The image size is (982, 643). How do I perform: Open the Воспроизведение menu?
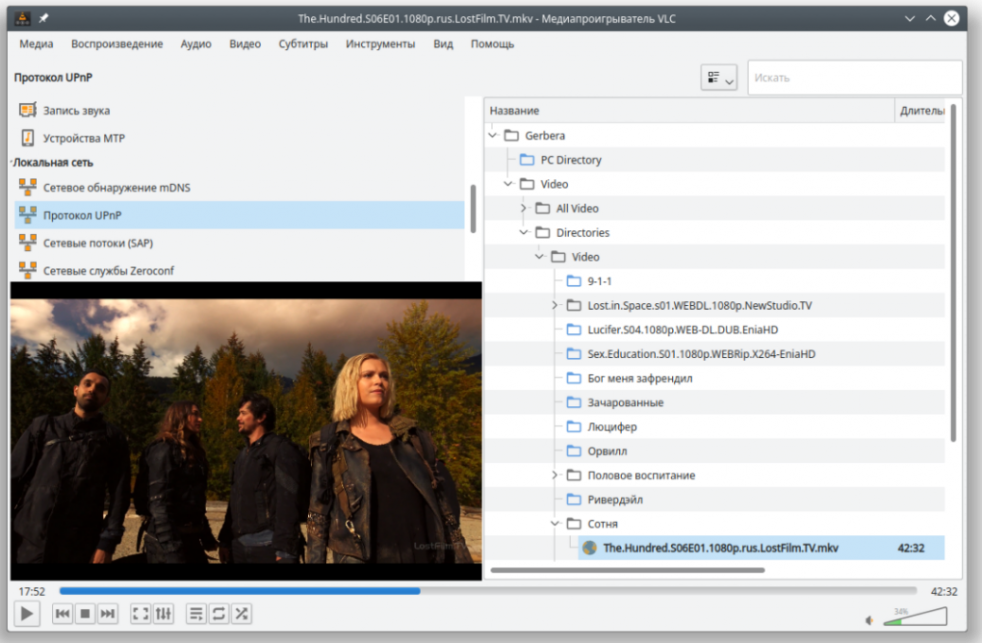click(117, 44)
